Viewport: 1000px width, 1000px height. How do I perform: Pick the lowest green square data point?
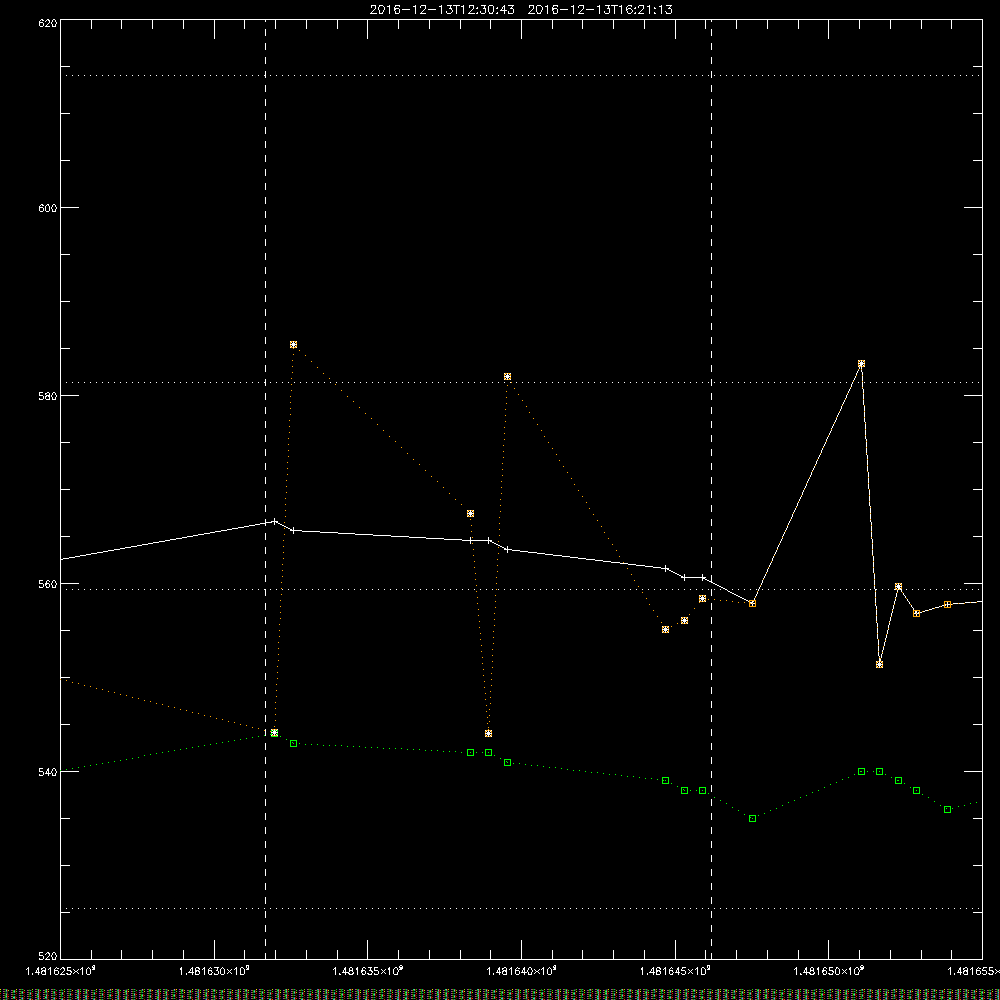pyautogui.click(x=753, y=818)
